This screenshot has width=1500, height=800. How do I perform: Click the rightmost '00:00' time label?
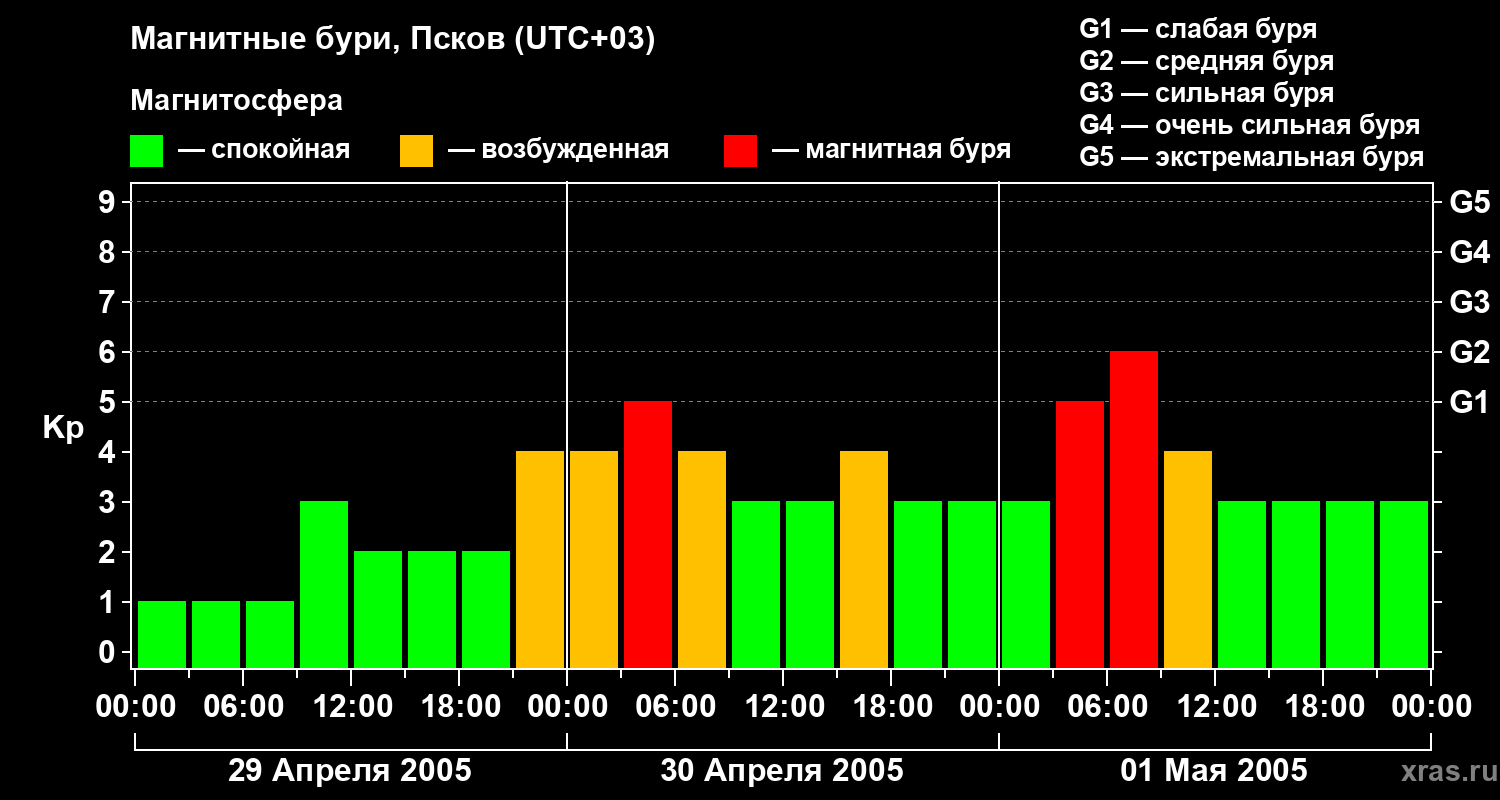coord(1431,707)
